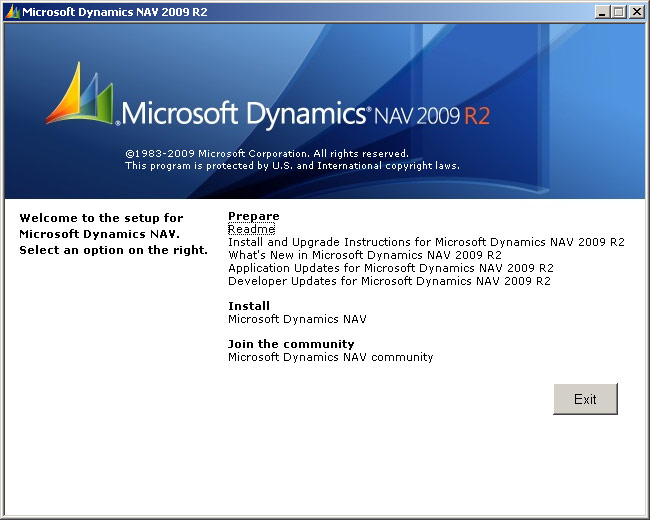This screenshot has height=520, width=650.
Task: Open Developer Updates for NAV 2009 R2
Action: 389,281
